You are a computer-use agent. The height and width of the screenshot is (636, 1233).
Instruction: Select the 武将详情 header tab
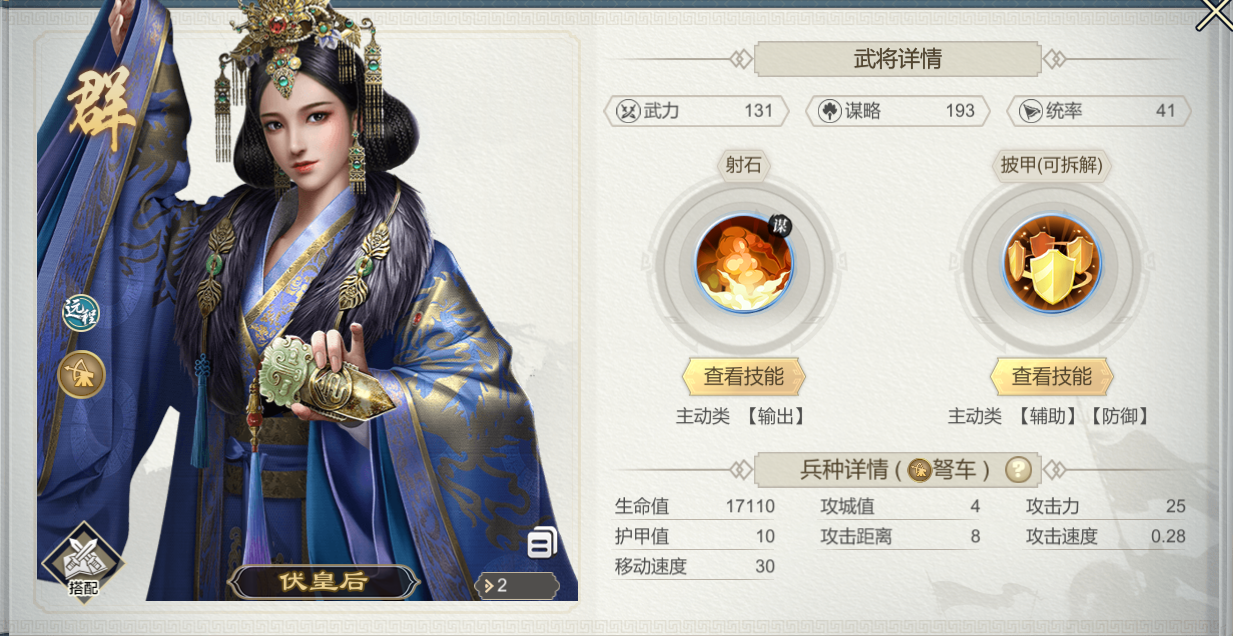click(x=898, y=59)
